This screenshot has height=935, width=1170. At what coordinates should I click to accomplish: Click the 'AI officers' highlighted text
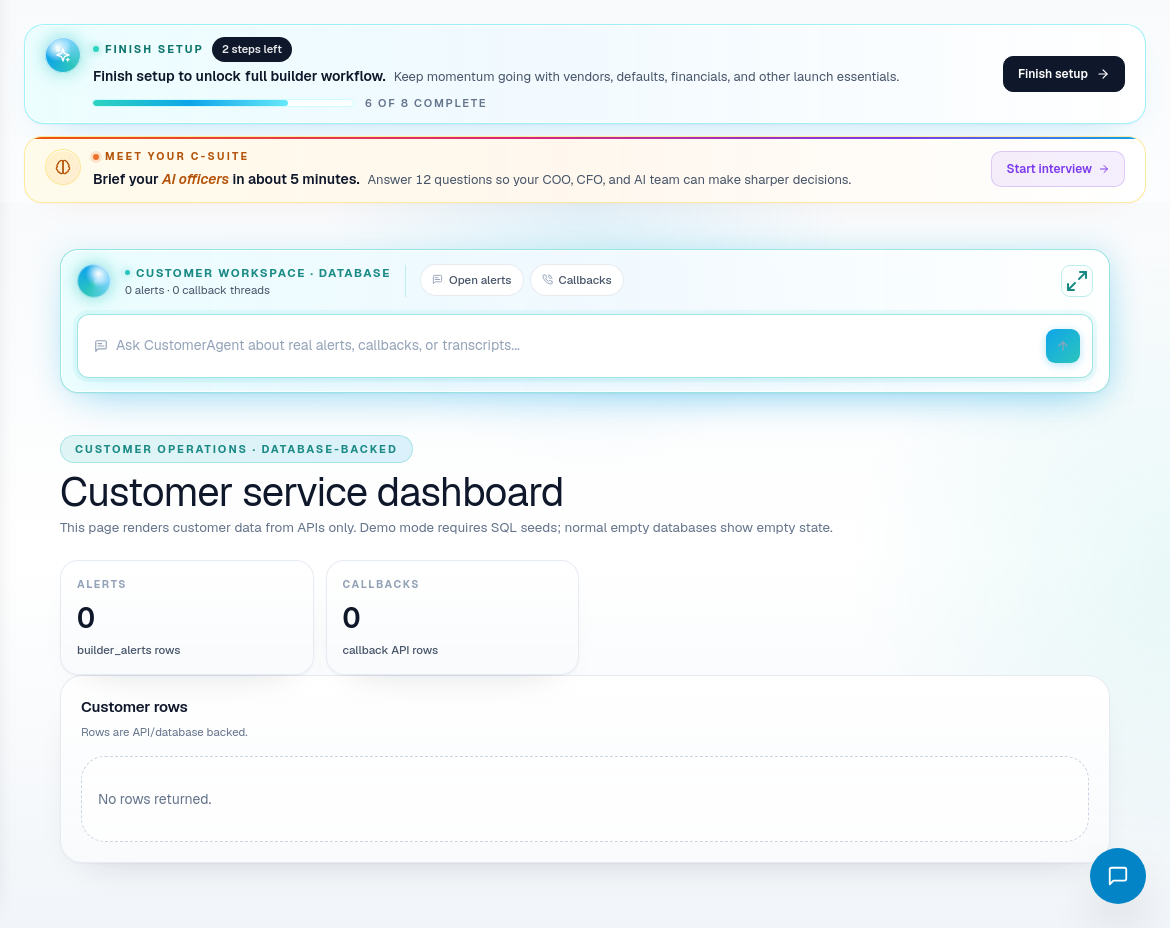pos(195,179)
